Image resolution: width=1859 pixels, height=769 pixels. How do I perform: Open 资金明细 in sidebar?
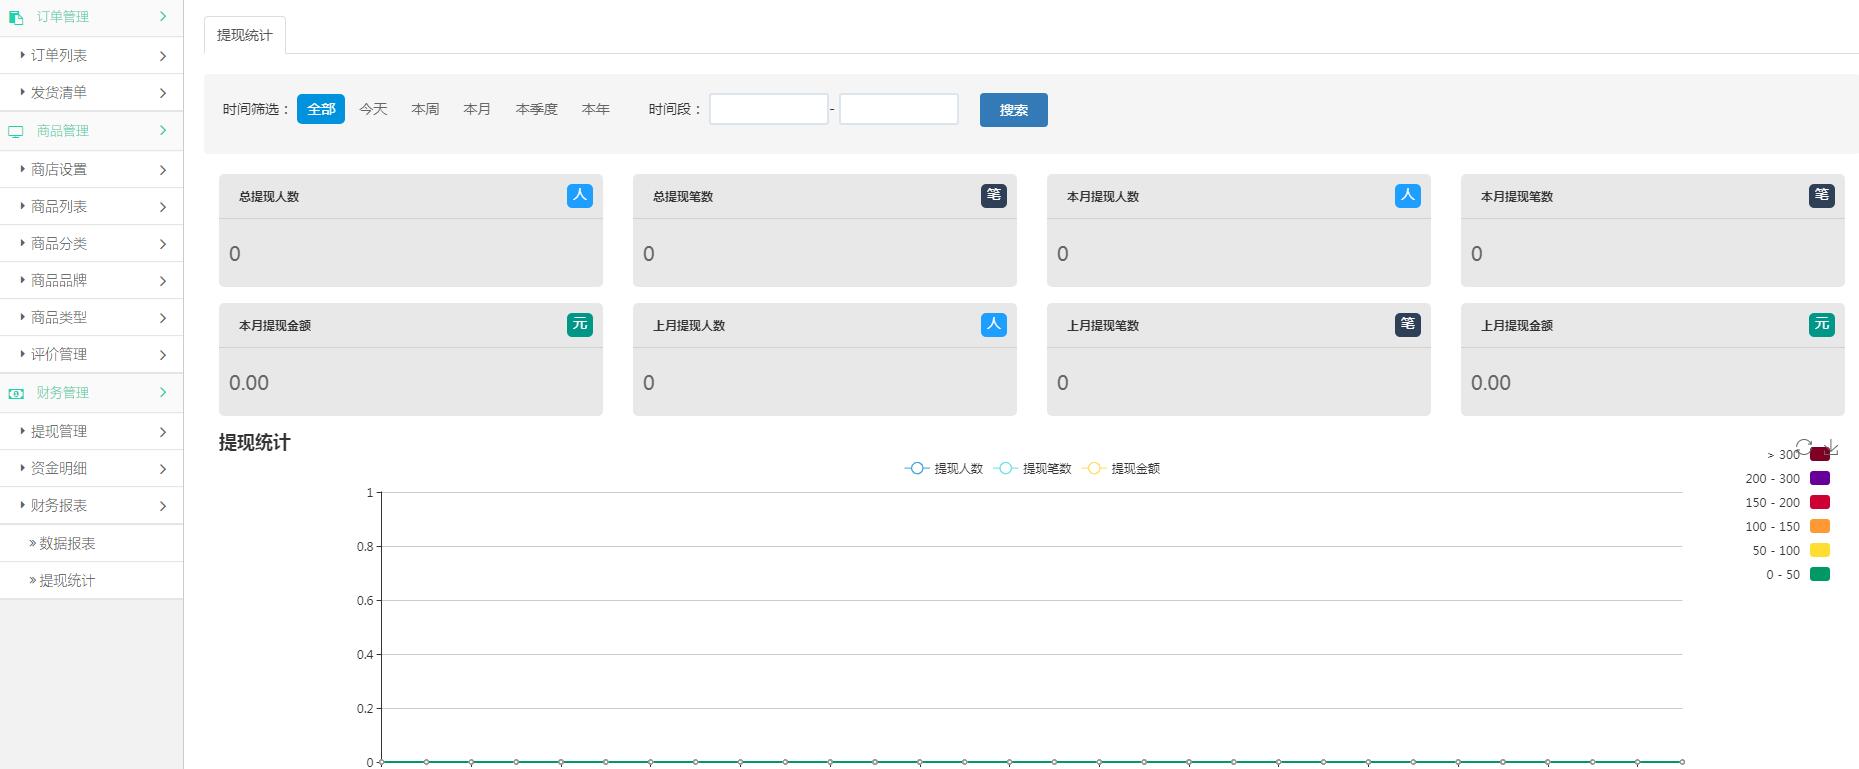click(x=91, y=468)
